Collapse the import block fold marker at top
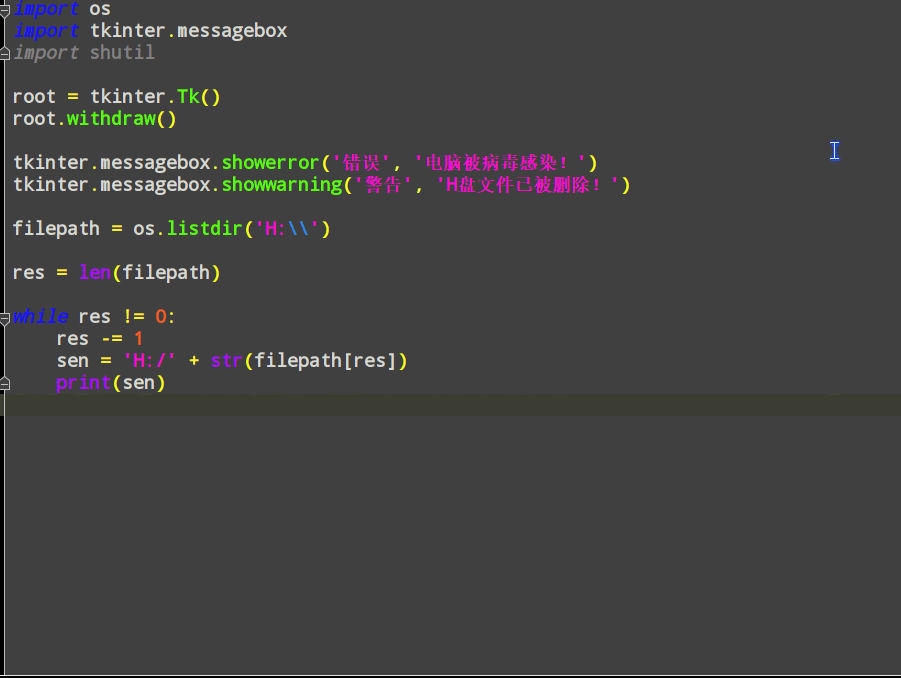901x678 pixels. 5,9
